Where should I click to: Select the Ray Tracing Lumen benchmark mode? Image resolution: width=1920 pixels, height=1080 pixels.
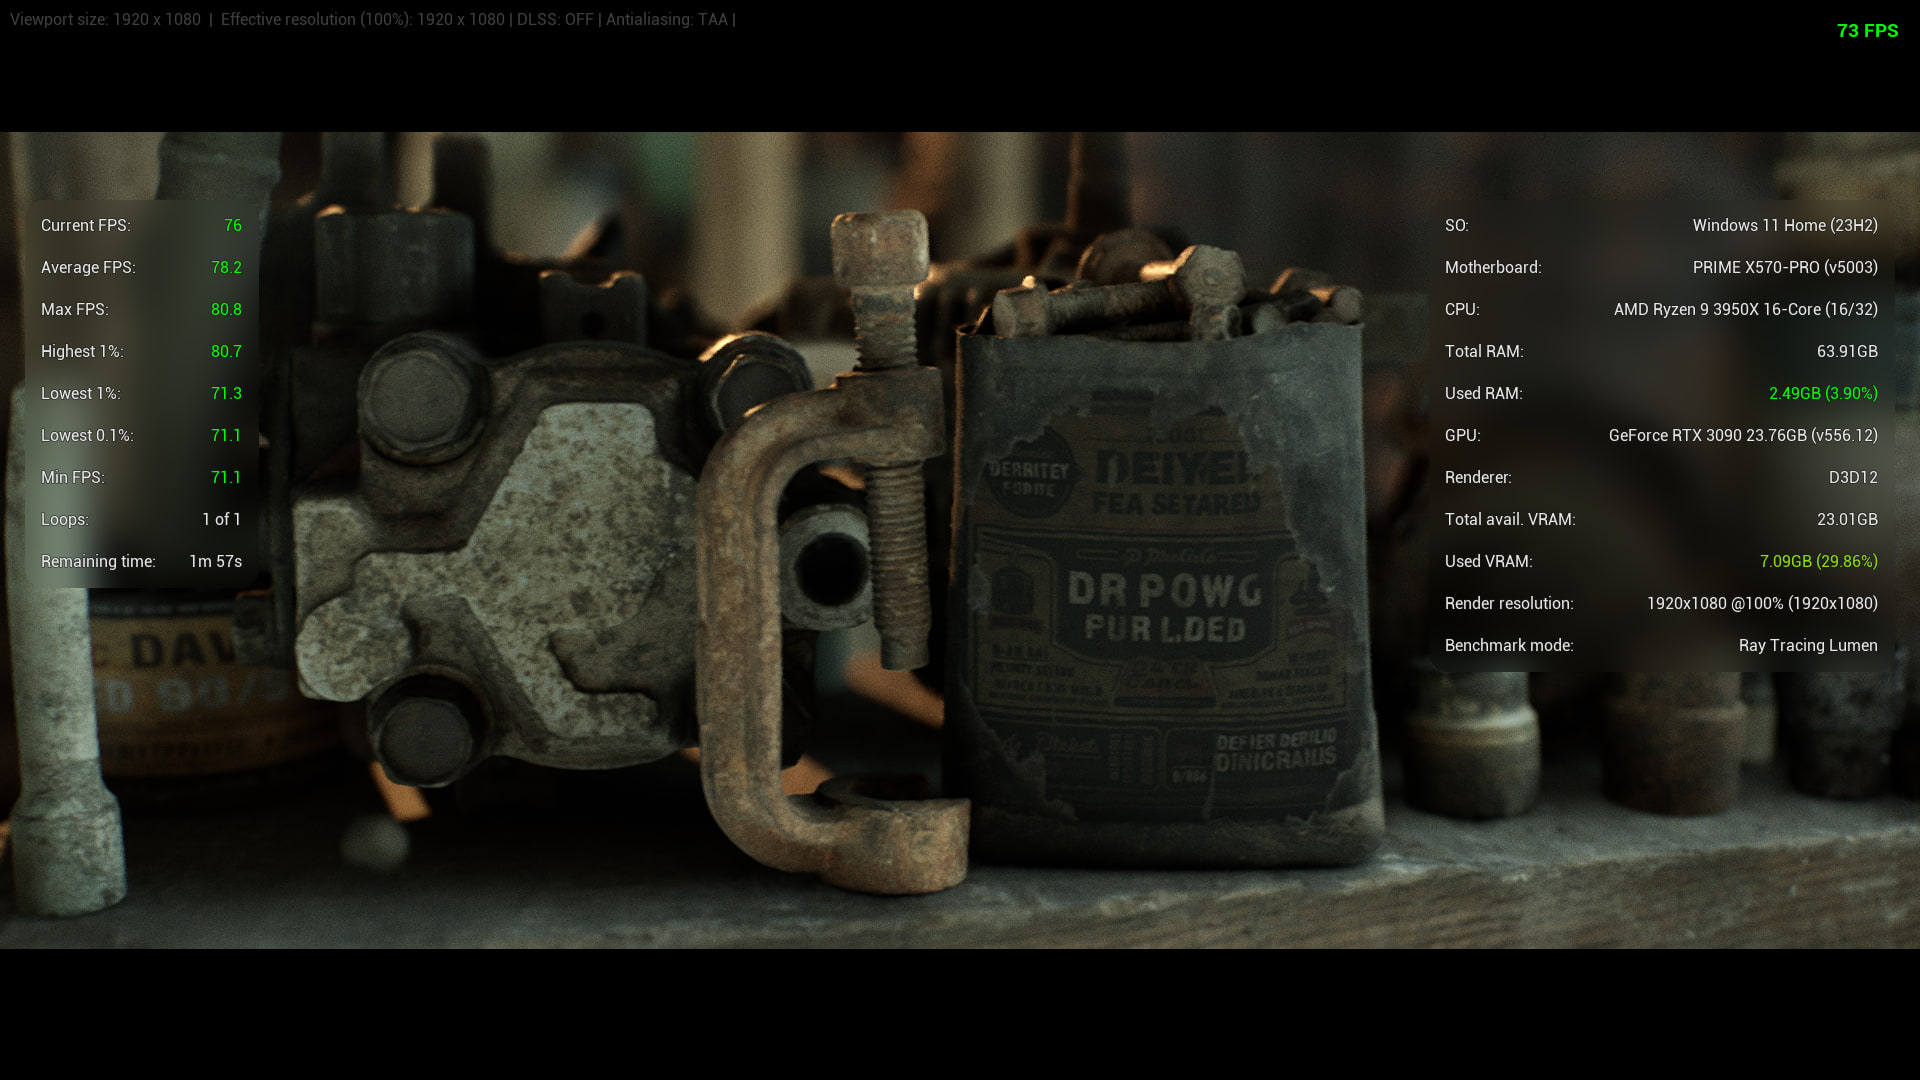pos(1808,645)
